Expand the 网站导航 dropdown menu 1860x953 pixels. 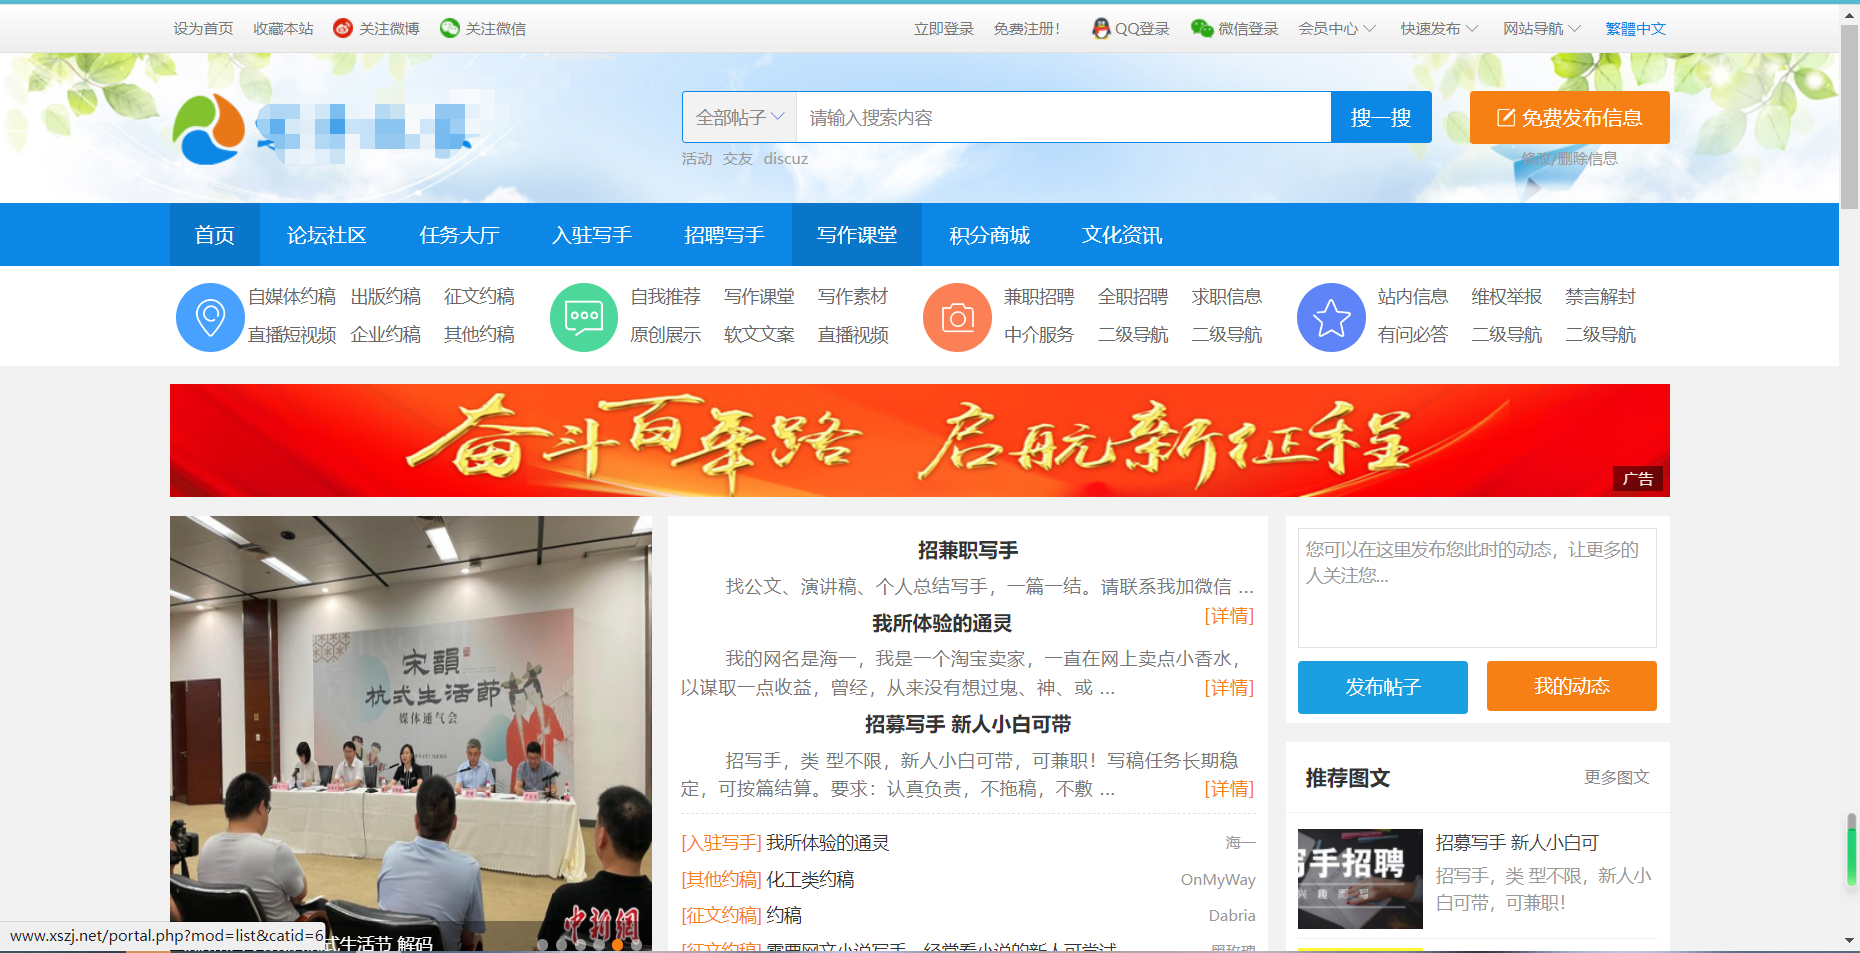1542,29
